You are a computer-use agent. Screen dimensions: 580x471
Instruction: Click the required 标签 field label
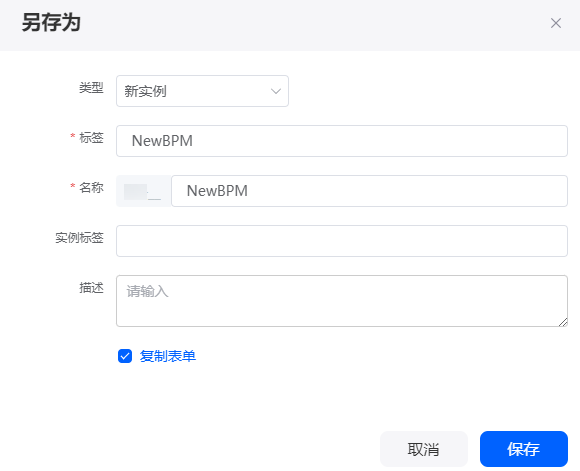(91, 138)
